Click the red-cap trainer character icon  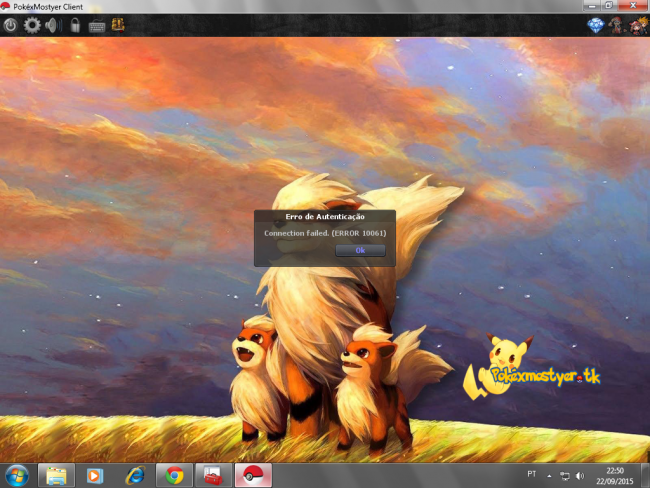[616, 26]
